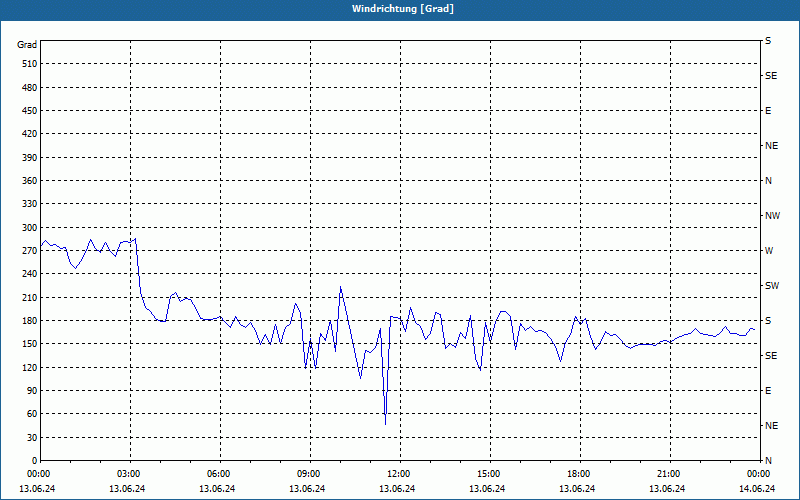This screenshot has height=500, width=800.
Task: Click the lowest dip of the blue line
Action: click(x=385, y=424)
